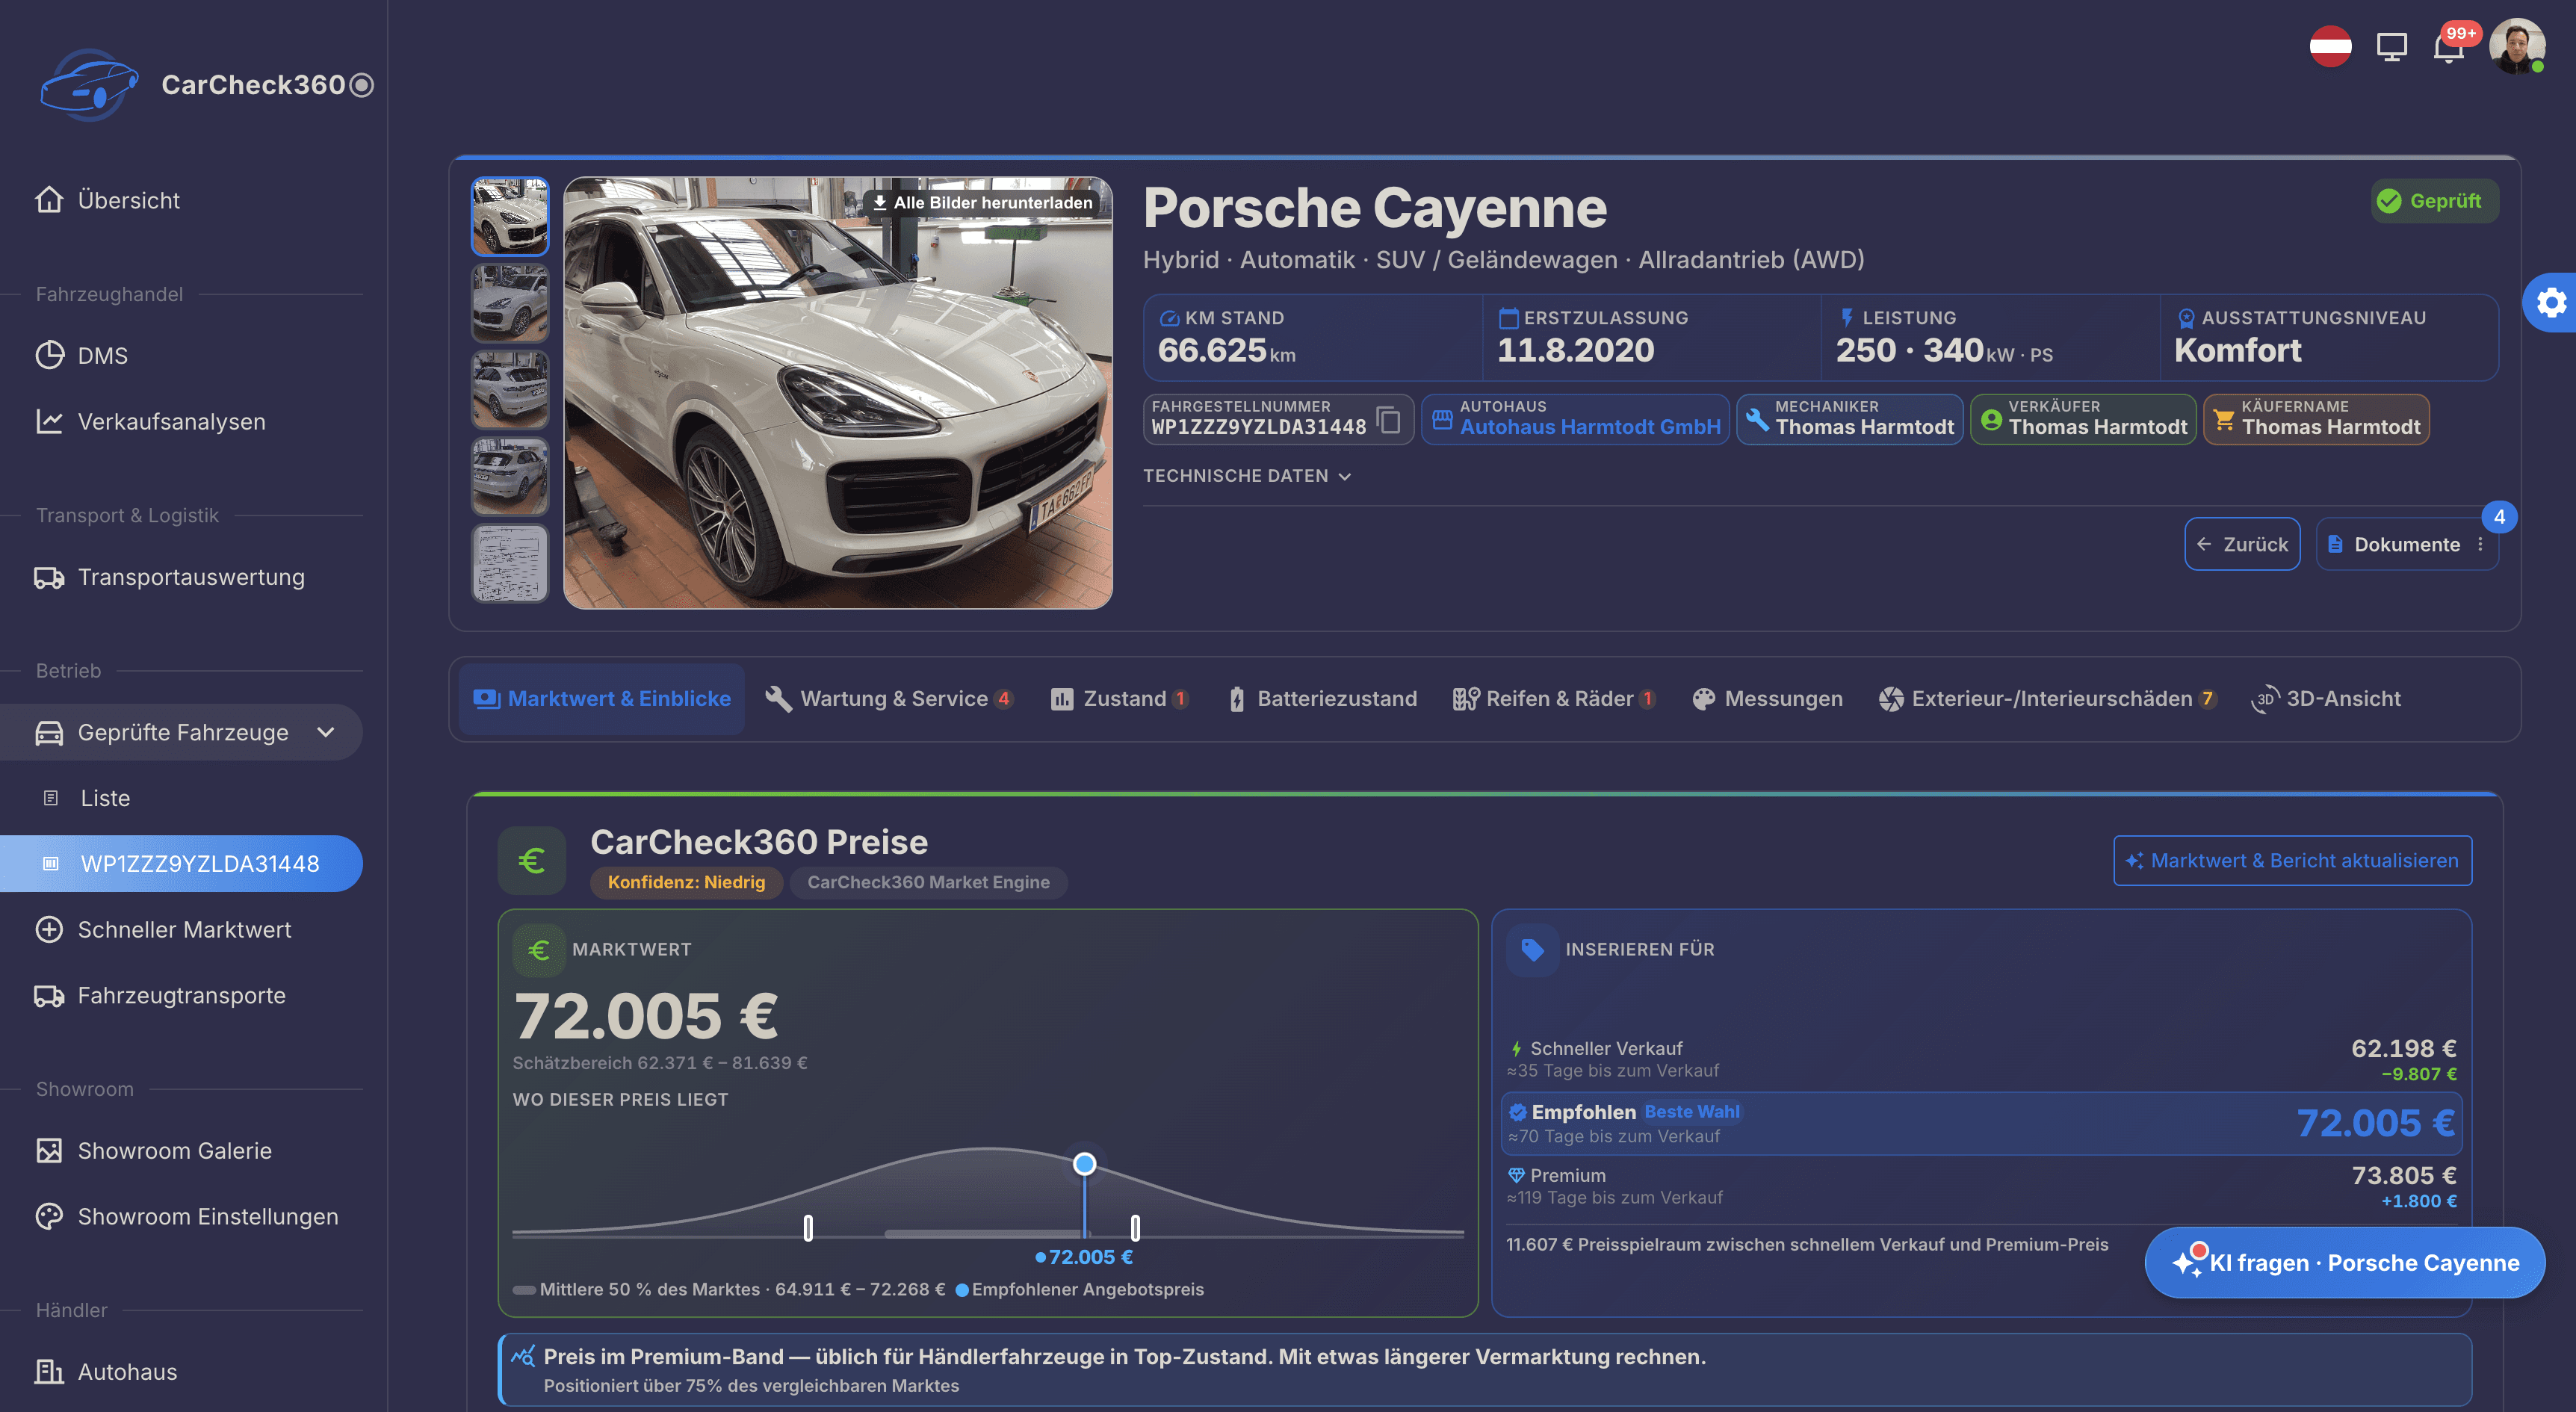
Task: Switch to Batteriezustand tab
Action: [x=1322, y=699]
